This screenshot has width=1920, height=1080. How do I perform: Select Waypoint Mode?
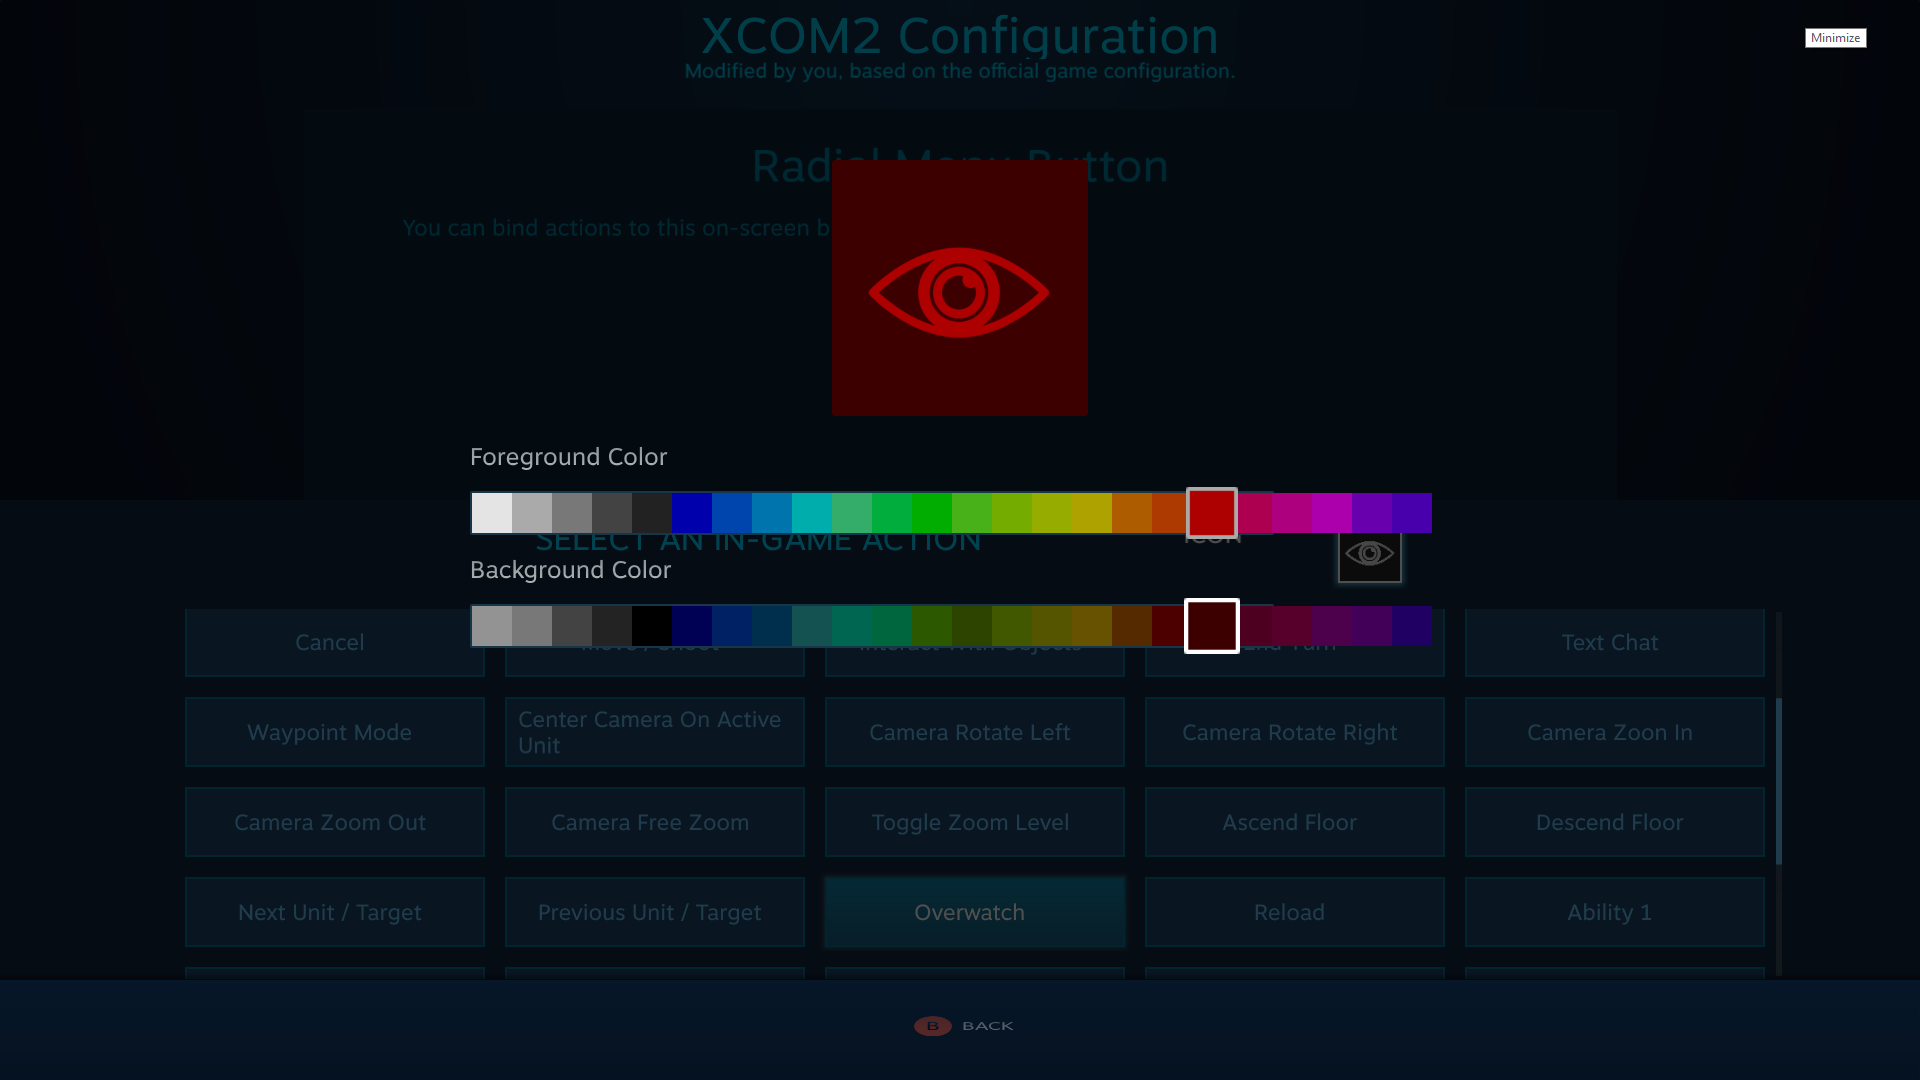329,732
